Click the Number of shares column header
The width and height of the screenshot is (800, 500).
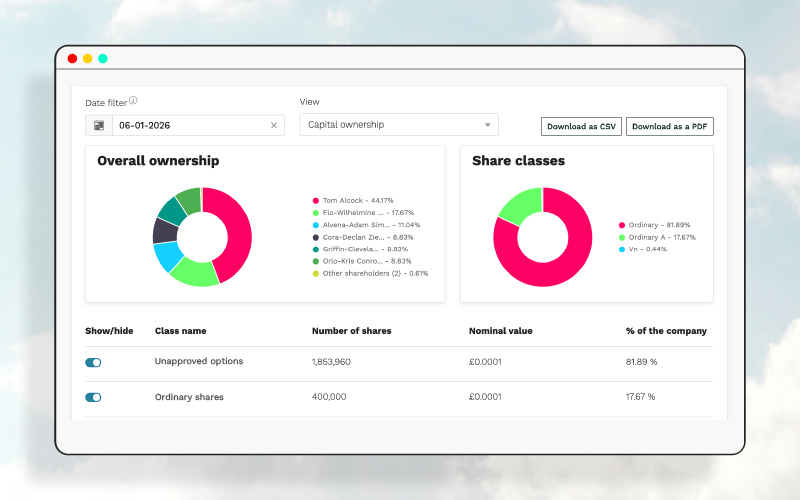tap(352, 331)
